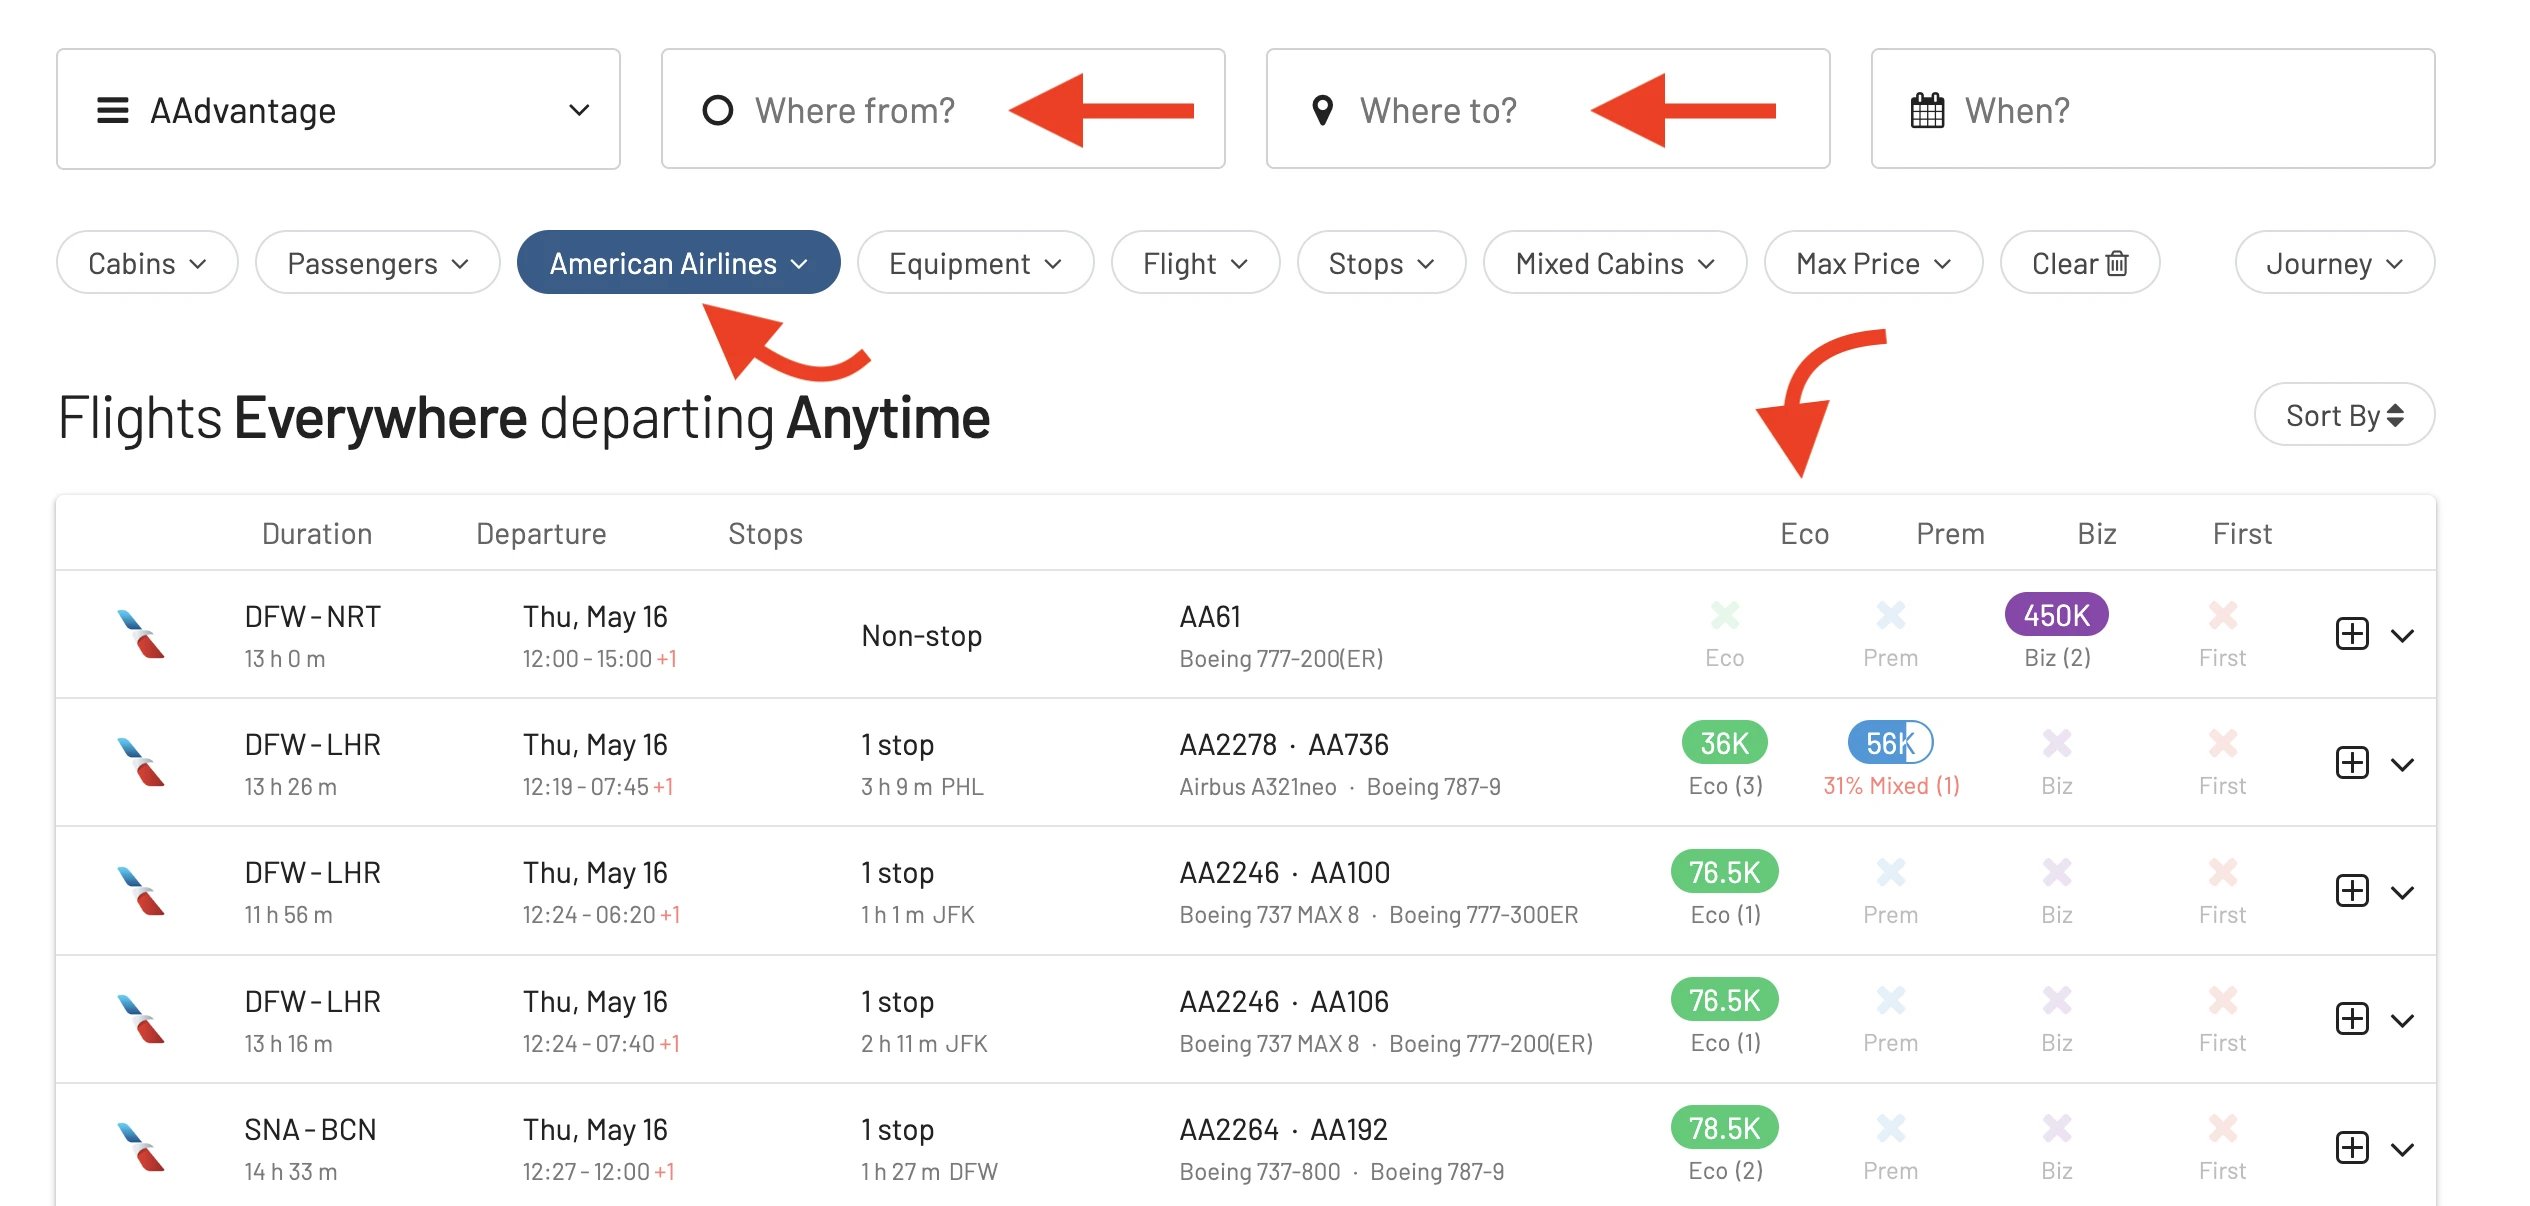
Task: Click the Biz column header
Action: (x=2096, y=534)
